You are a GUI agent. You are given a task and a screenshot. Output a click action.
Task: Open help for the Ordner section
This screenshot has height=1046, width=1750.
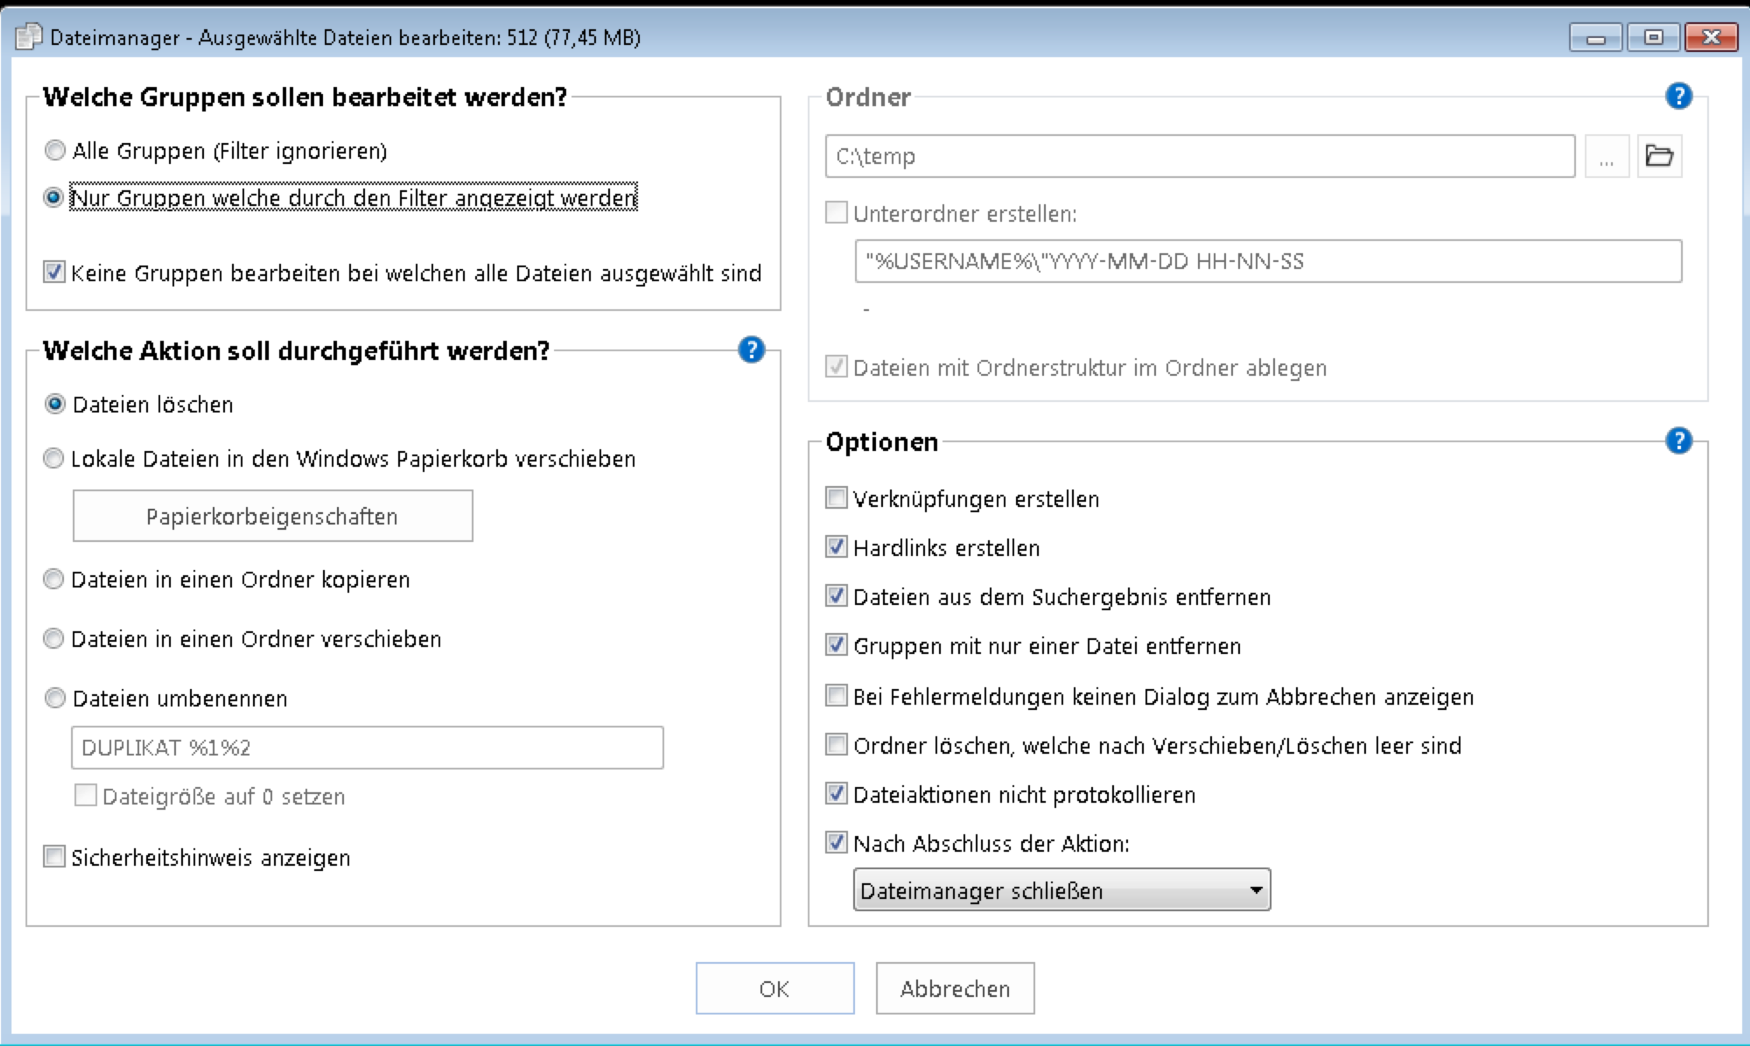(1678, 96)
